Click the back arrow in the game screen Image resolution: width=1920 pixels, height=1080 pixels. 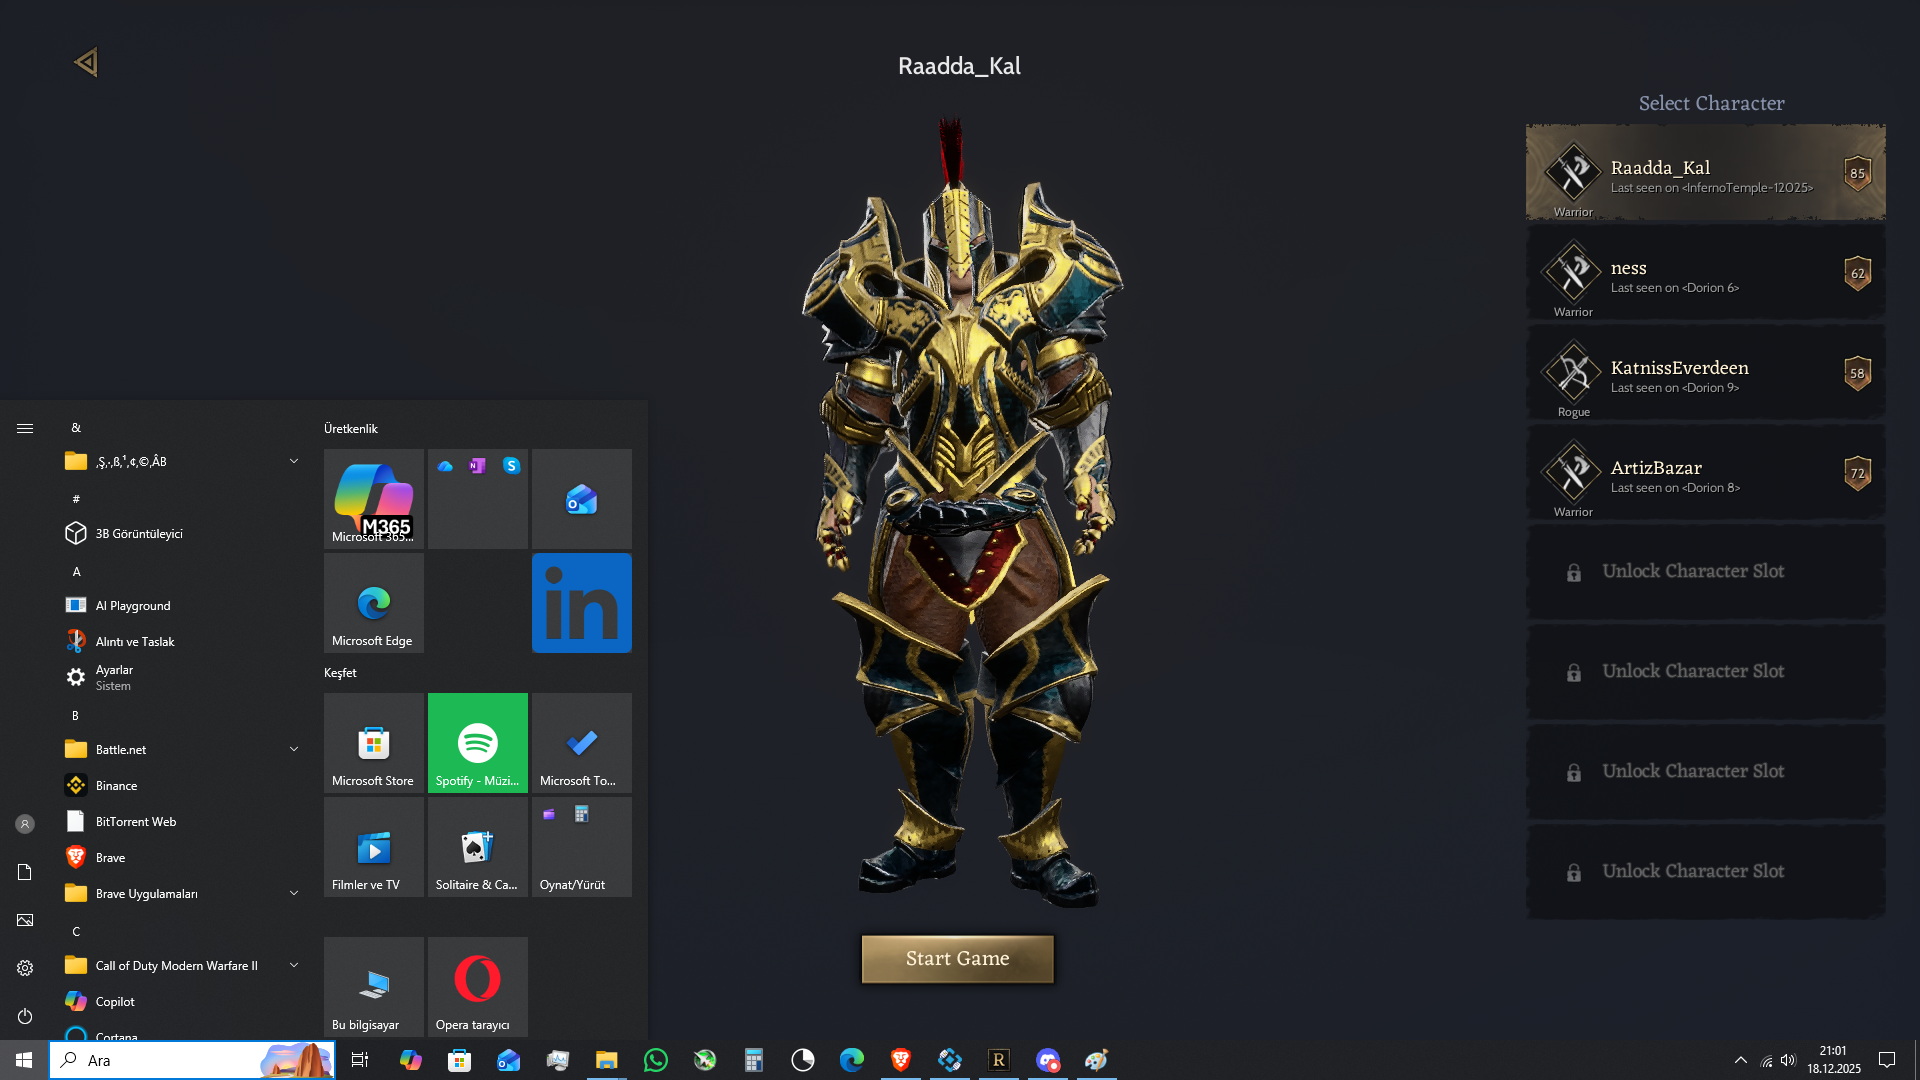tap(86, 63)
